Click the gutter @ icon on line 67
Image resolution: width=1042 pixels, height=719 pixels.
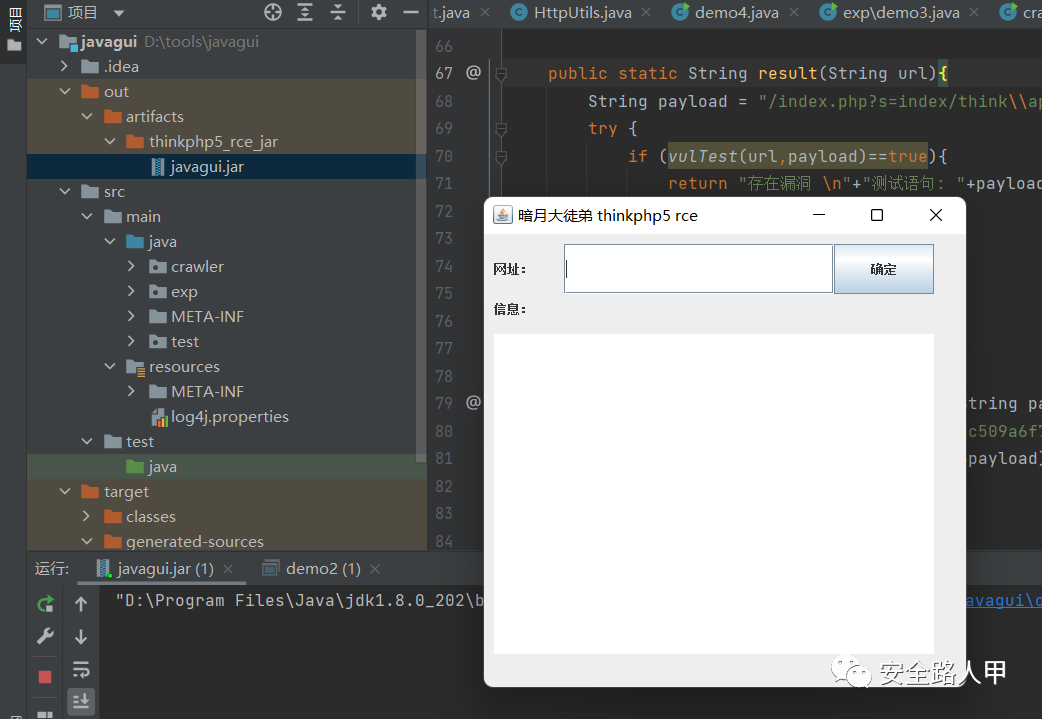(x=473, y=72)
